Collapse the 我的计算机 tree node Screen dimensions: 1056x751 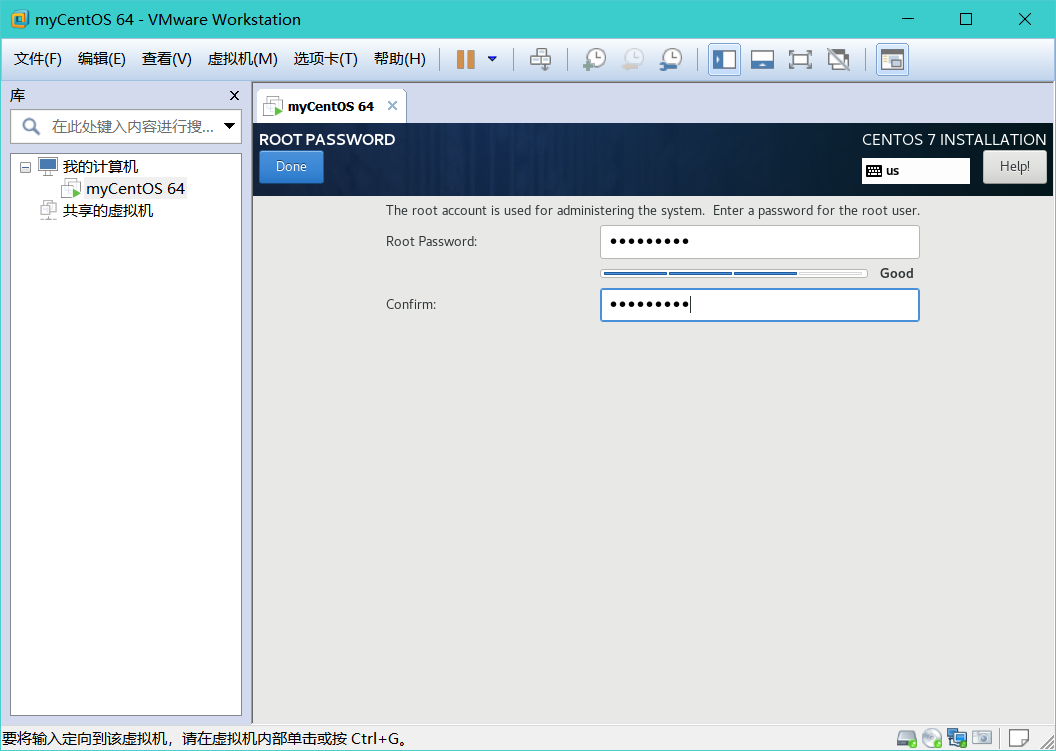[x=26, y=167]
